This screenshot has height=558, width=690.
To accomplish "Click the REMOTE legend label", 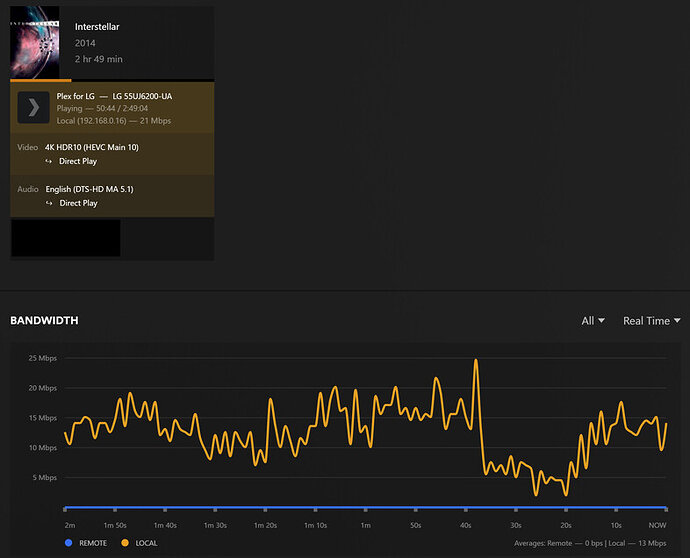I will pos(93,543).
